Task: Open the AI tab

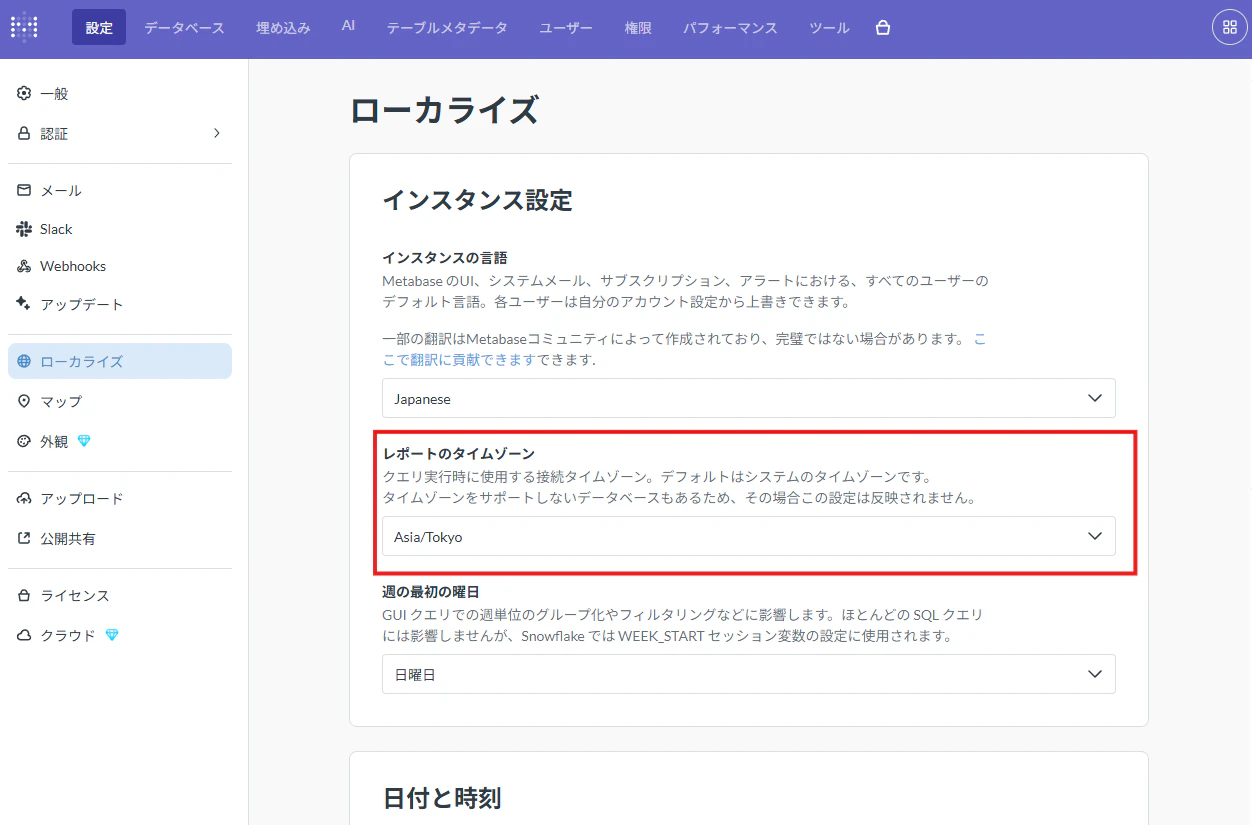Action: [348, 27]
